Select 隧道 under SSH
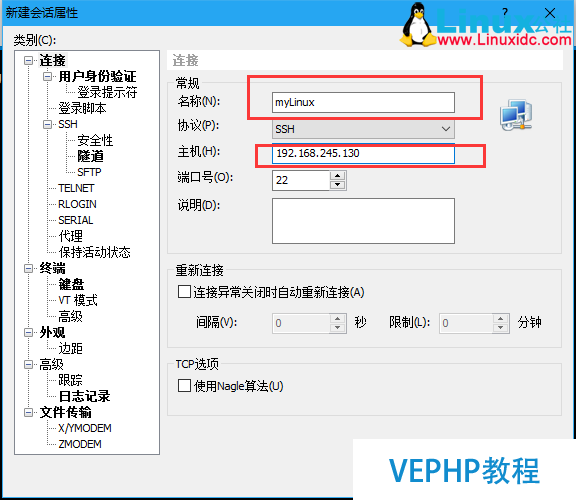This screenshot has width=576, height=500. coord(90,156)
